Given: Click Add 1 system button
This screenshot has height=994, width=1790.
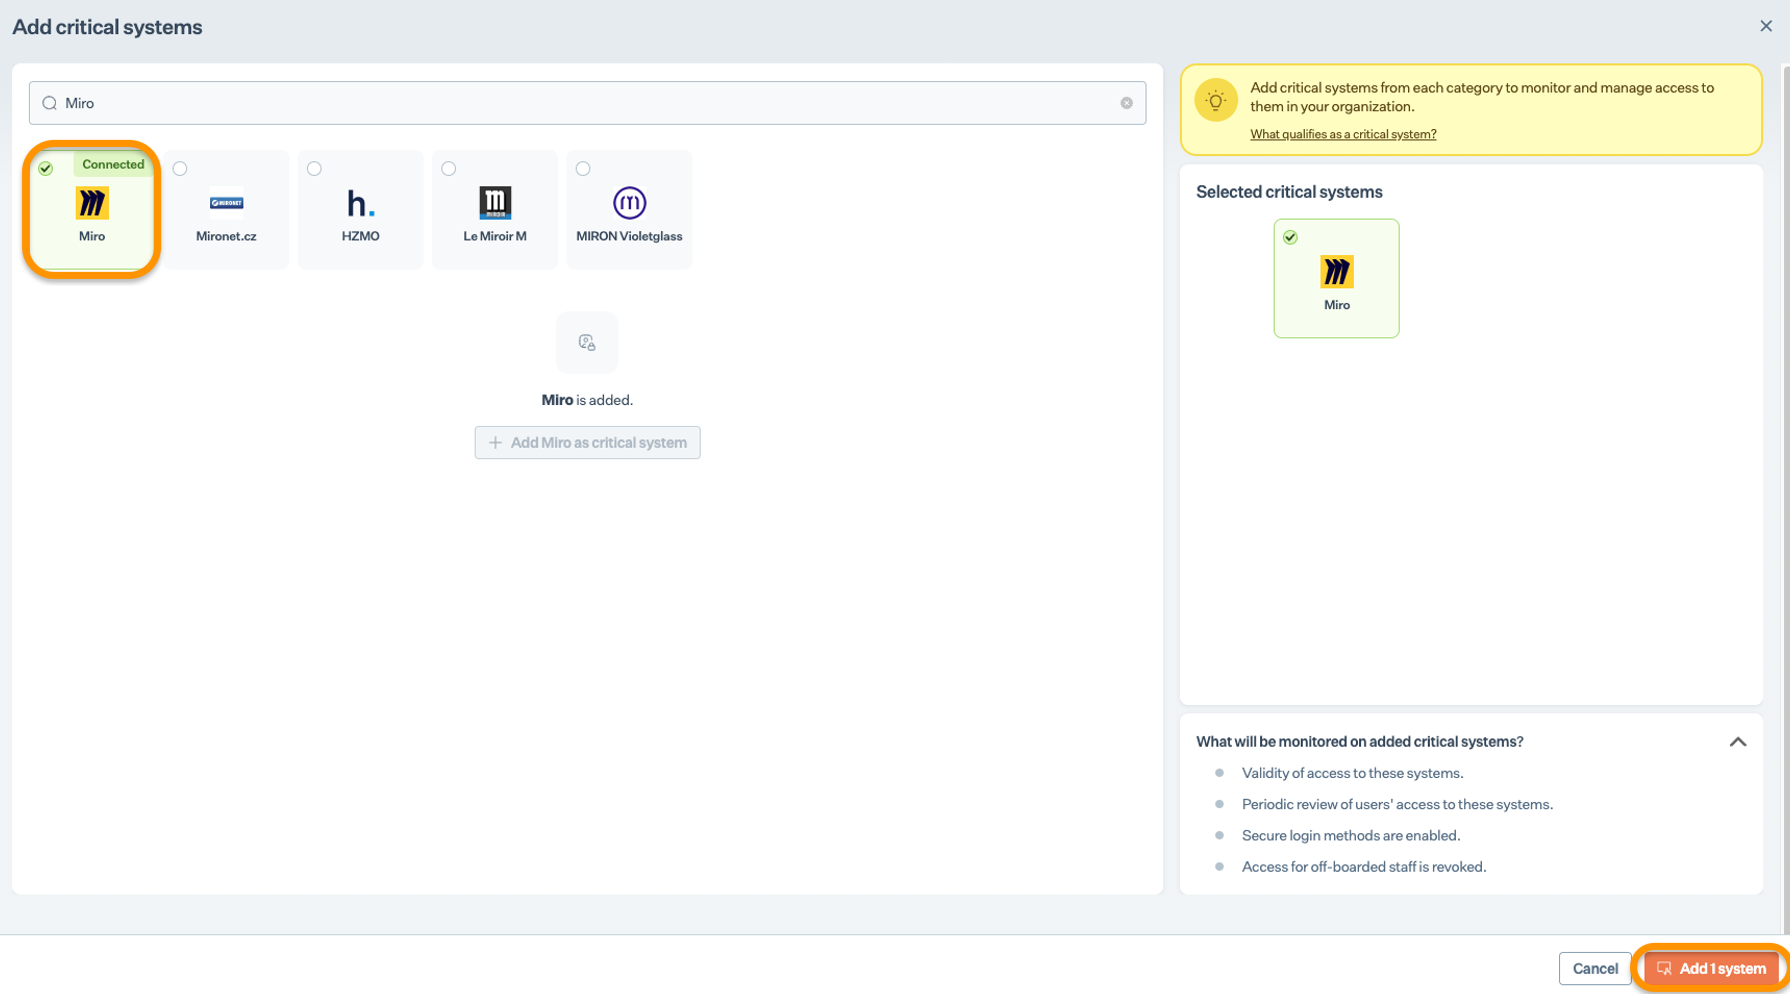Looking at the screenshot, I should click(x=1711, y=968).
